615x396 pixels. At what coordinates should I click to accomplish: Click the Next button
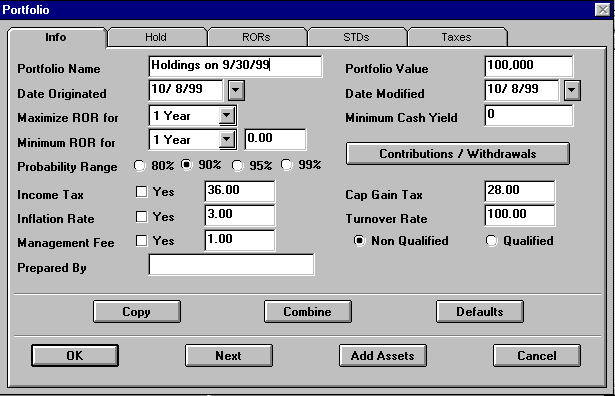[229, 356]
